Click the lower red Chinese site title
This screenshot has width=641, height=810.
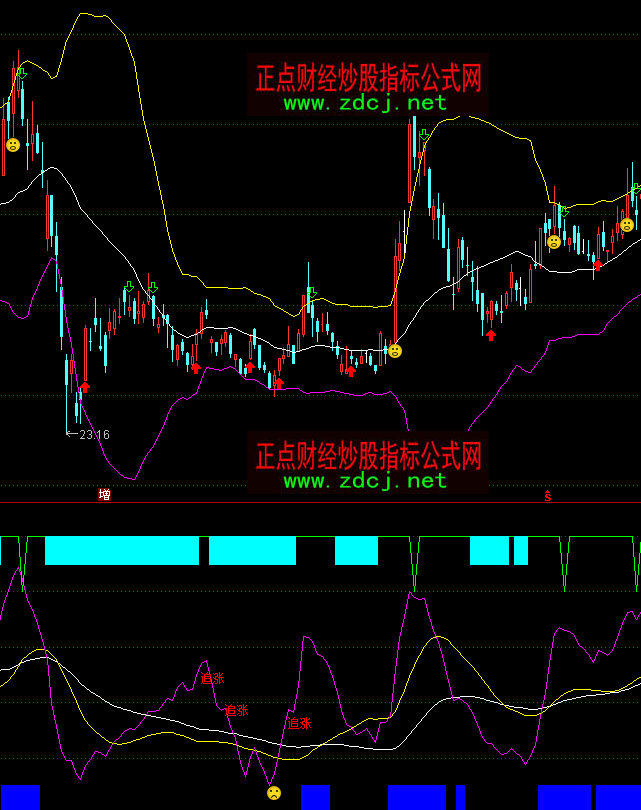[x=369, y=456]
